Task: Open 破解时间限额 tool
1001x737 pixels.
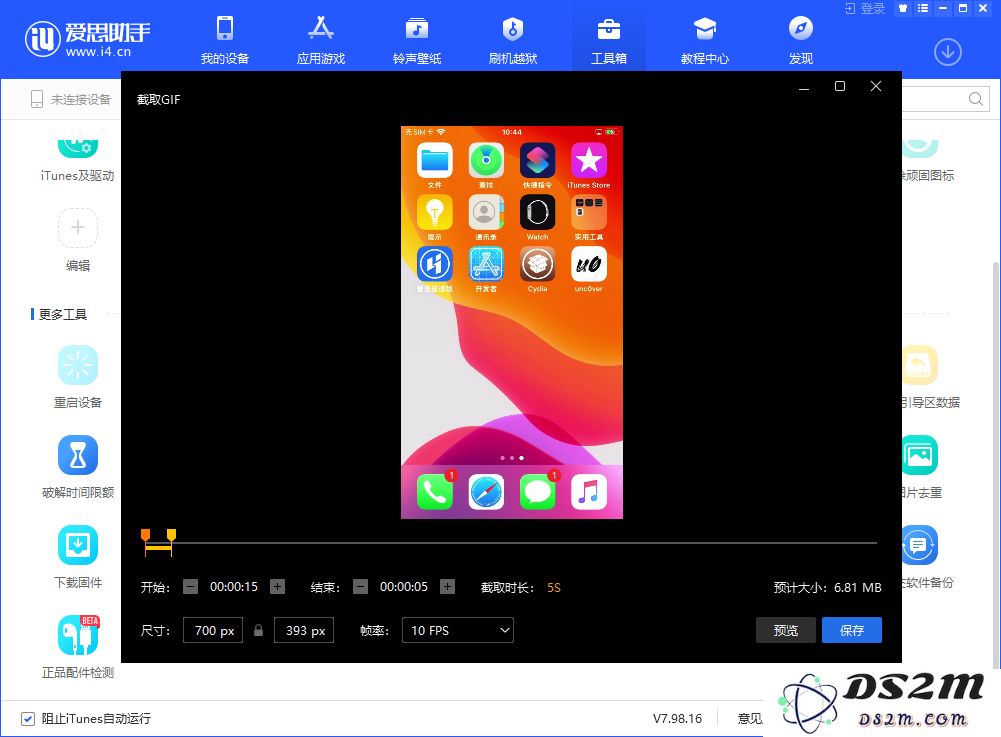Action: pyautogui.click(x=78, y=467)
